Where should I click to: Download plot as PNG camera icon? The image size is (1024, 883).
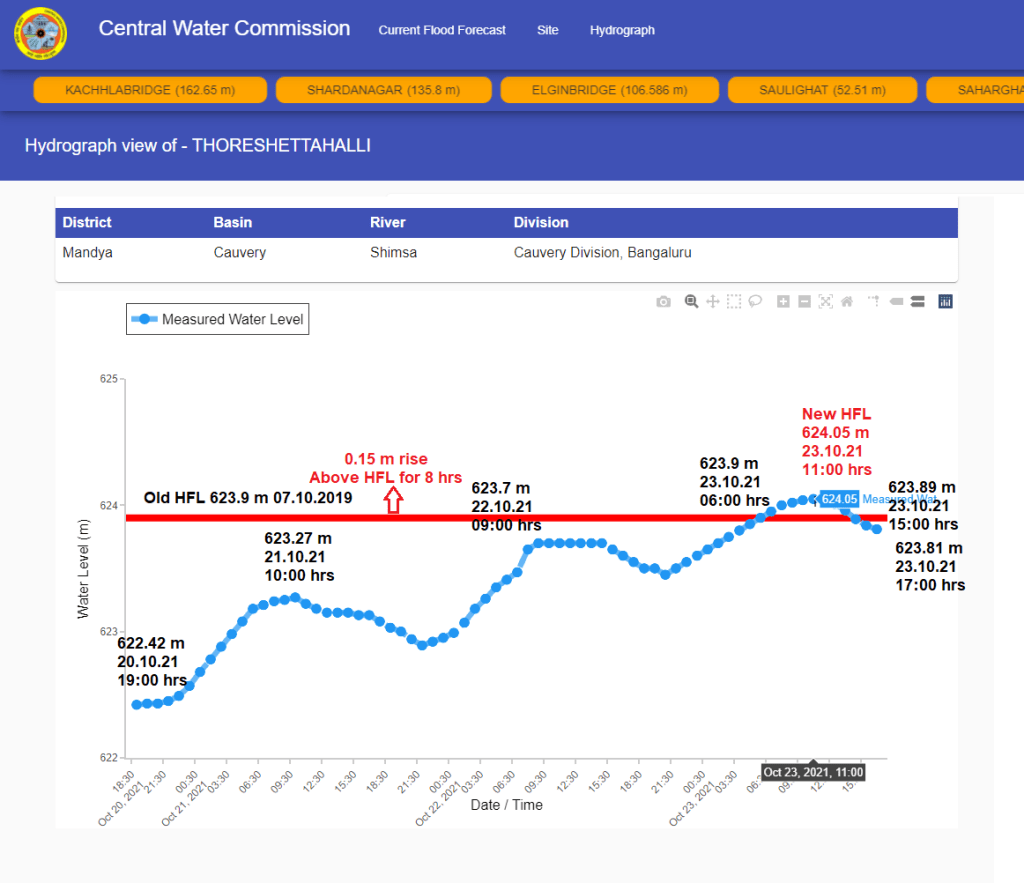click(x=663, y=301)
